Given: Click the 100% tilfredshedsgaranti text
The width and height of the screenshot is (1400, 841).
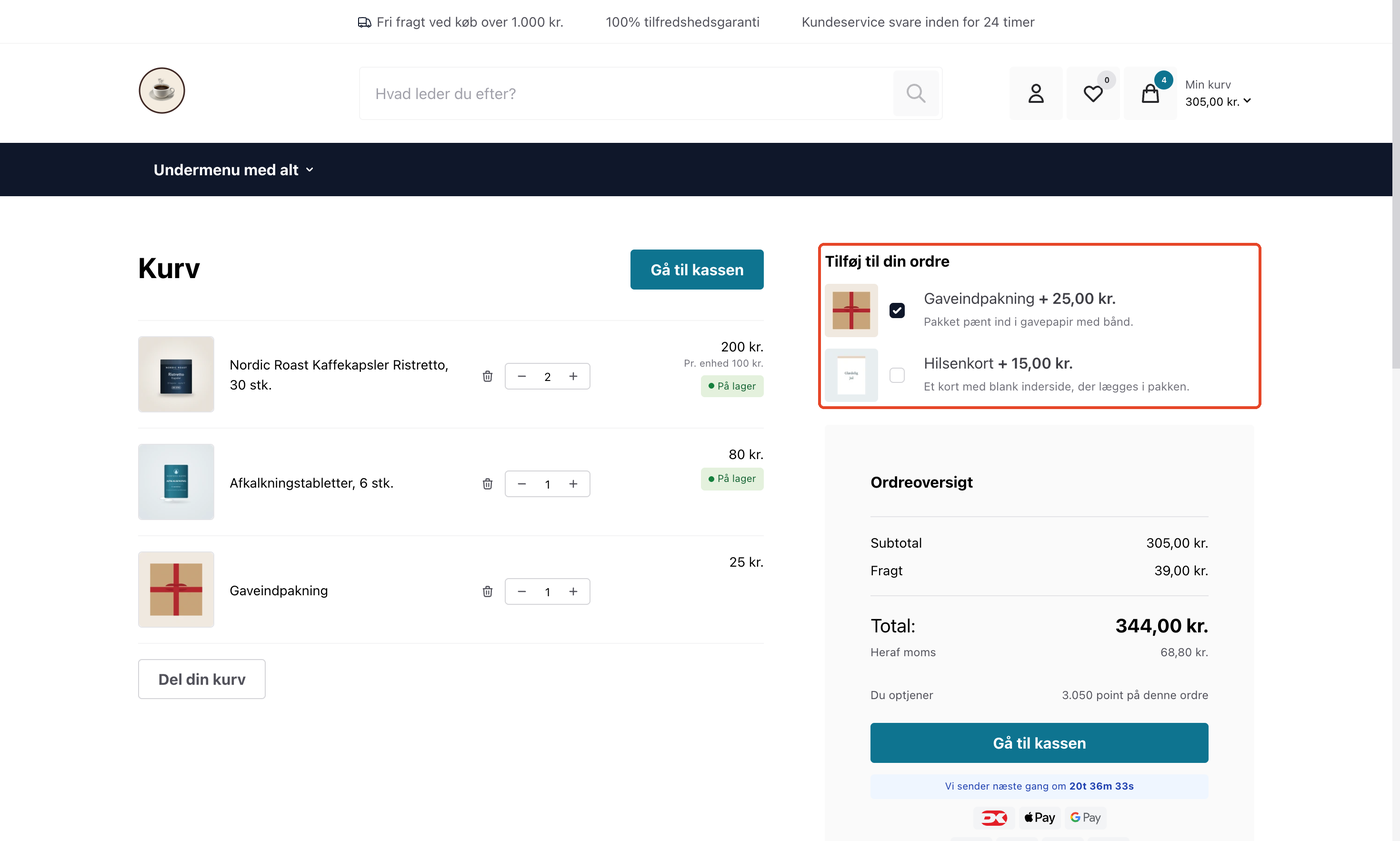Looking at the screenshot, I should (683, 22).
